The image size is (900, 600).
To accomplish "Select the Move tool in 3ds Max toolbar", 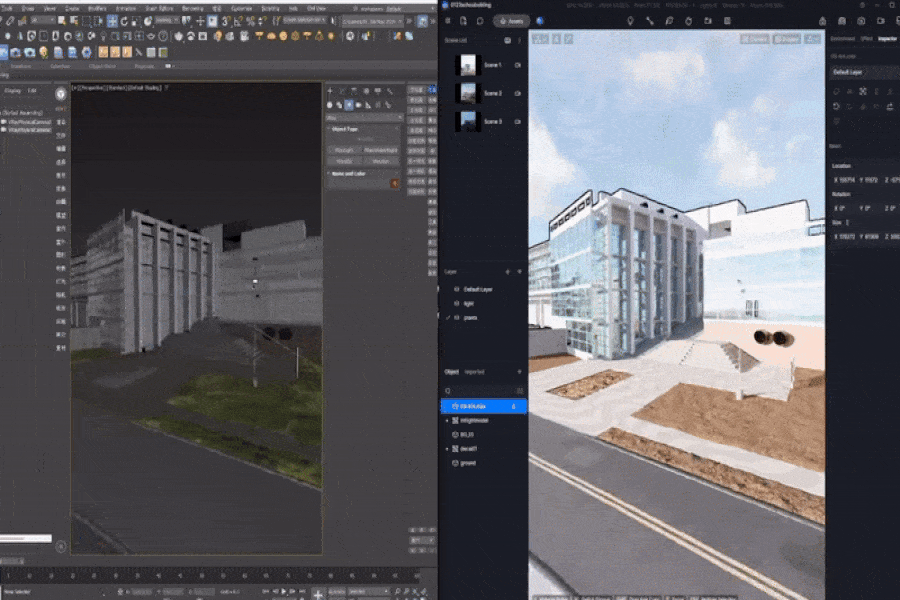I will pyautogui.click(x=112, y=21).
